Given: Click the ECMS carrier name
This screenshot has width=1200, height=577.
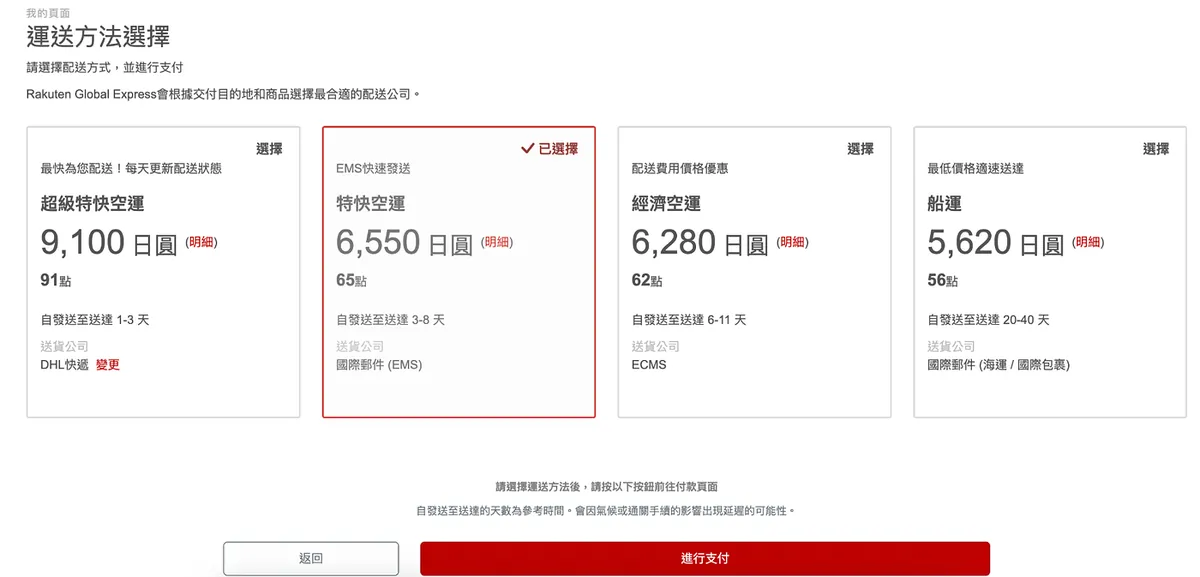Looking at the screenshot, I should click(x=649, y=365).
